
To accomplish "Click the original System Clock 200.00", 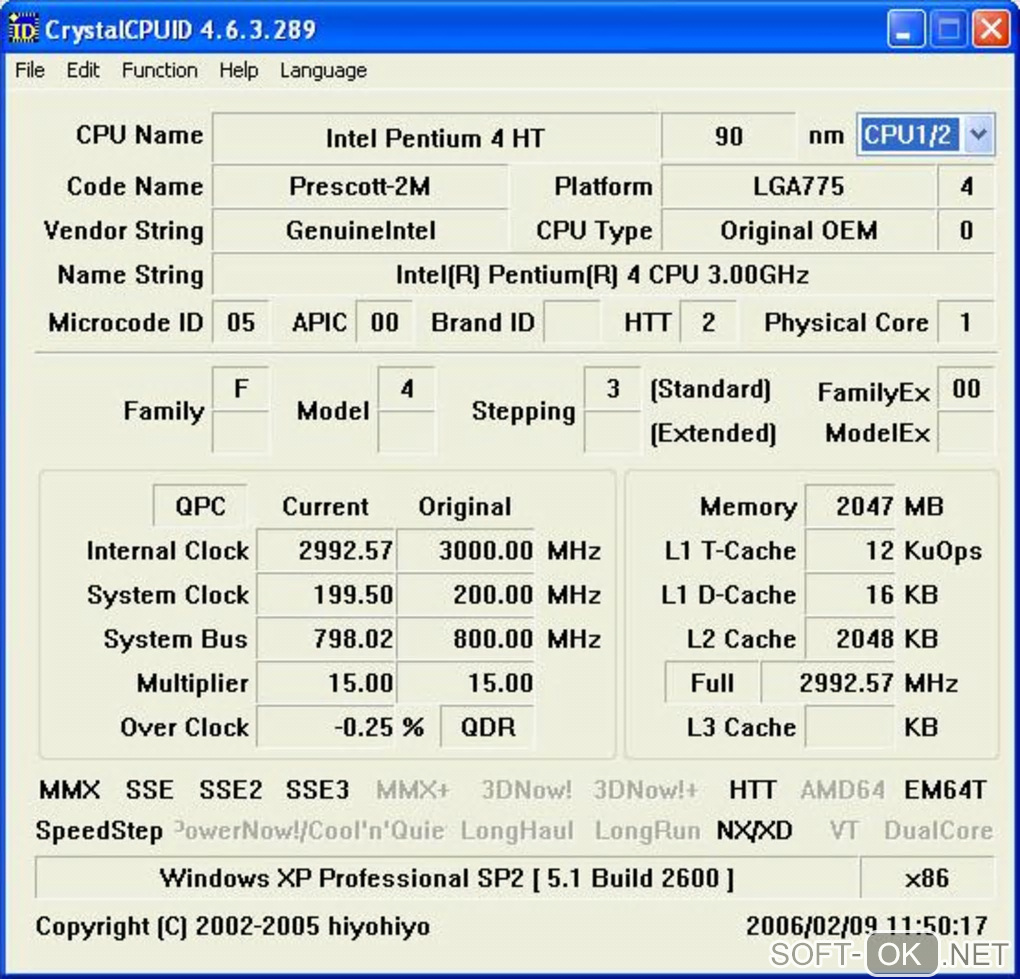I will (466, 595).
